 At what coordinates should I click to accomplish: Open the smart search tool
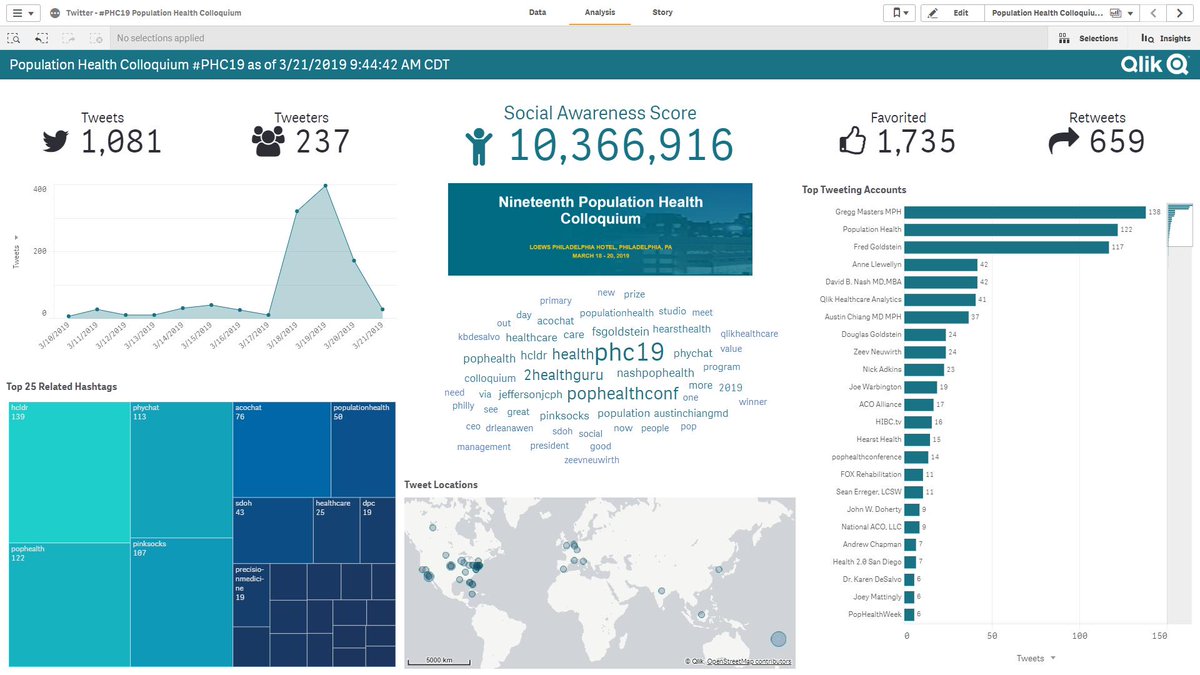pos(14,38)
